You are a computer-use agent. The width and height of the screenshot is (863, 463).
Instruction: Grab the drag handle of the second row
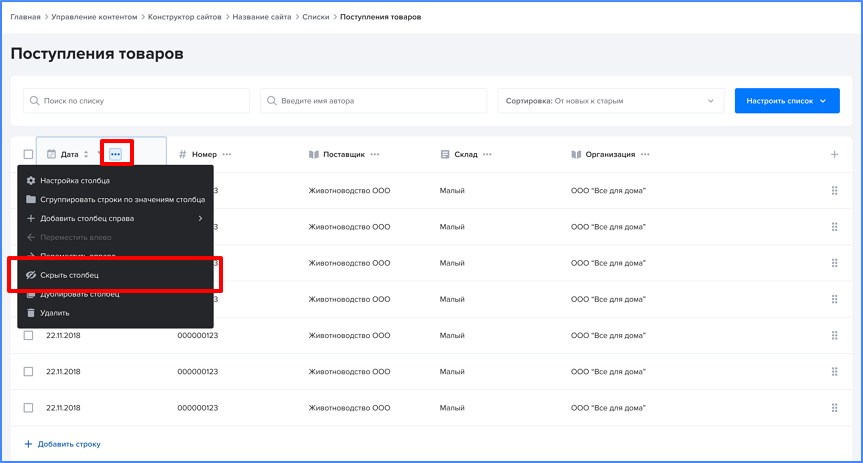coord(834,227)
